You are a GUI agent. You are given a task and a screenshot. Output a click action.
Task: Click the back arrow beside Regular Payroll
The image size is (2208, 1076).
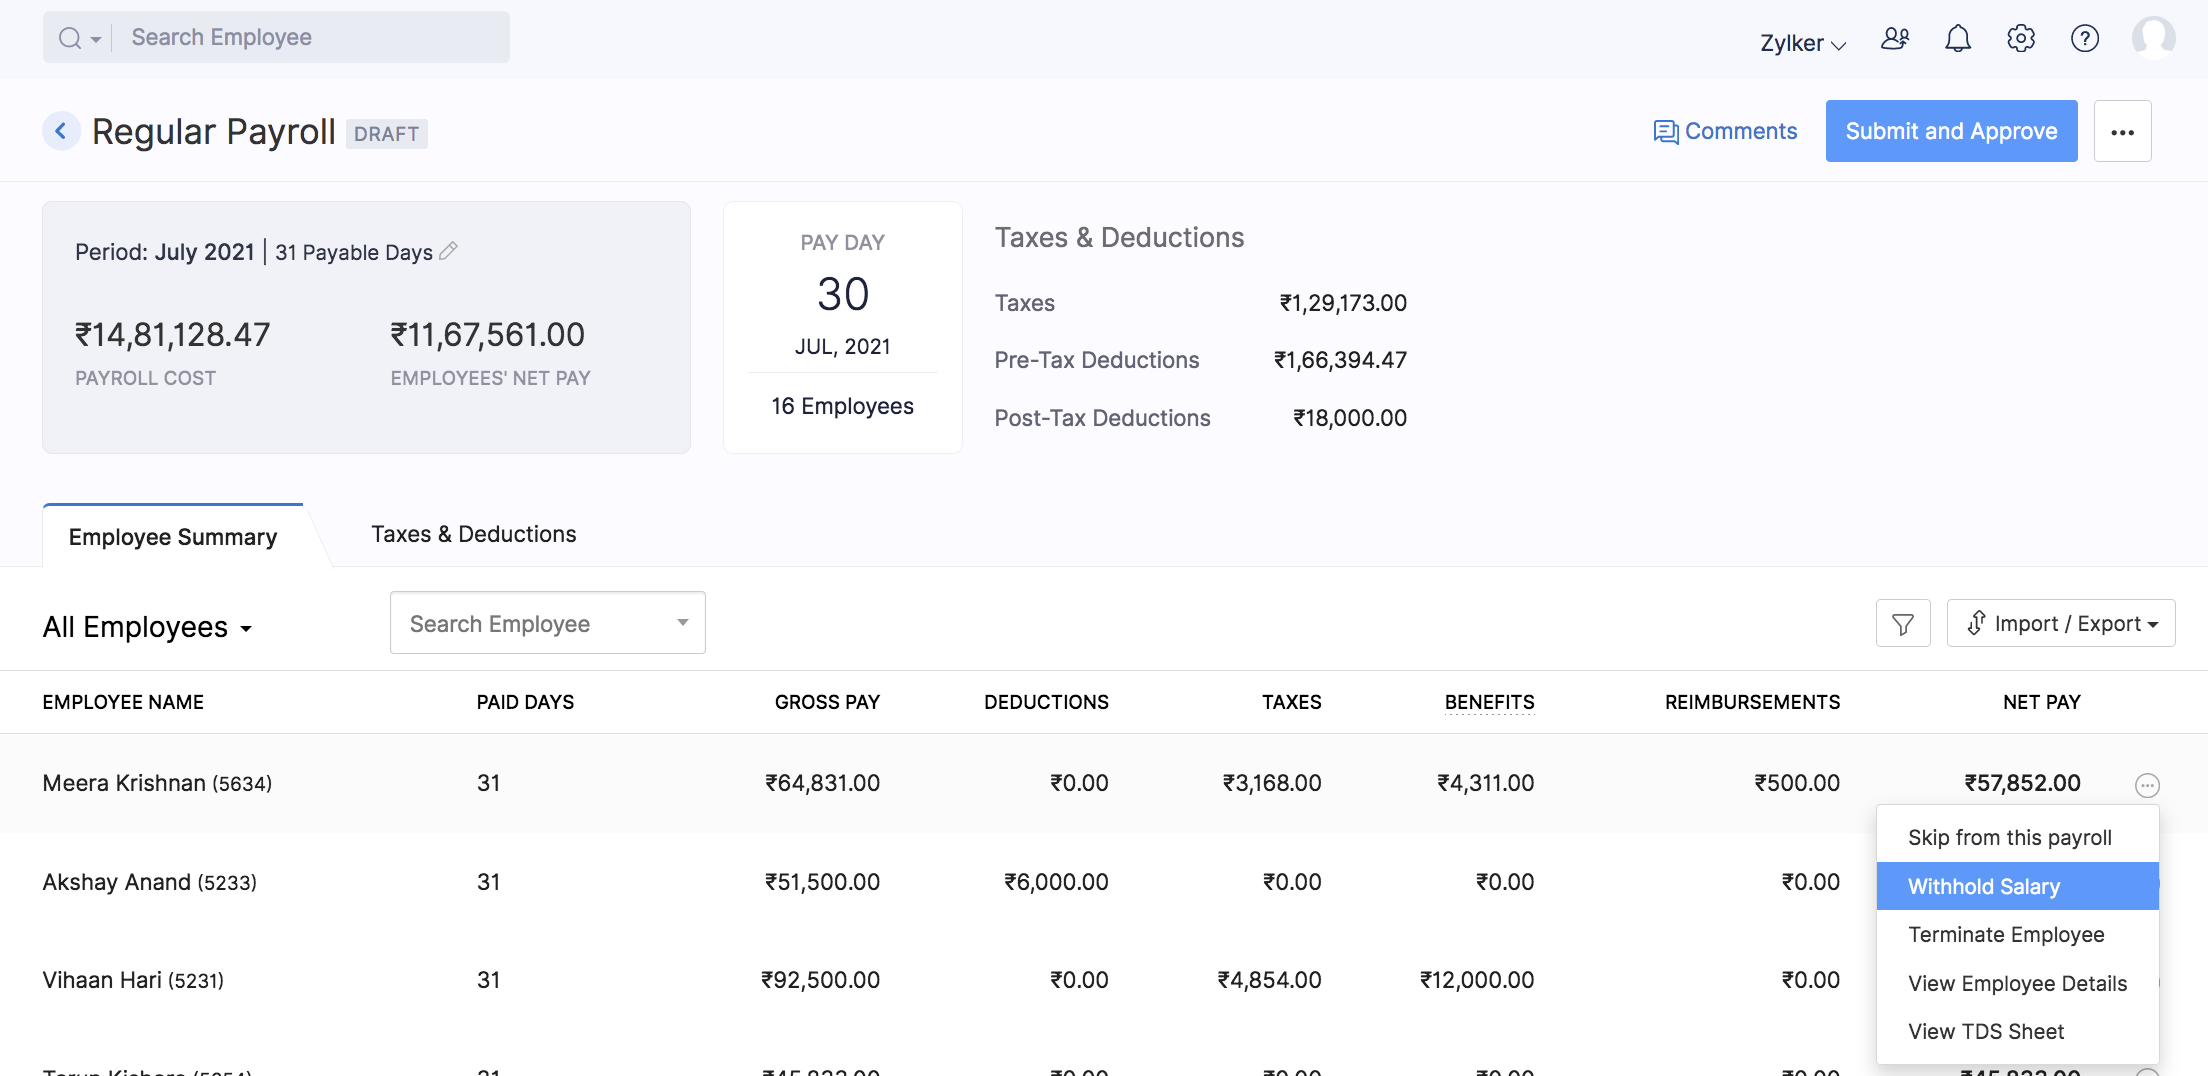coord(61,131)
